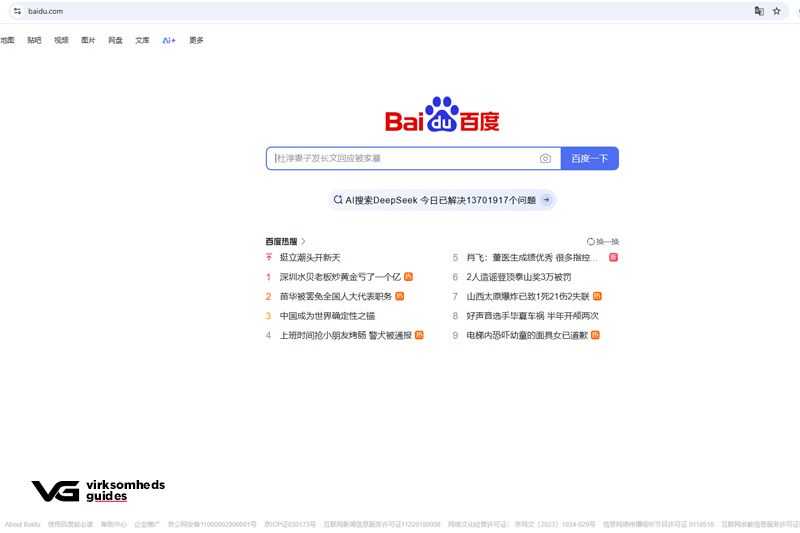Go to the 图片 section
800x533 pixels.
pyautogui.click(x=88, y=40)
